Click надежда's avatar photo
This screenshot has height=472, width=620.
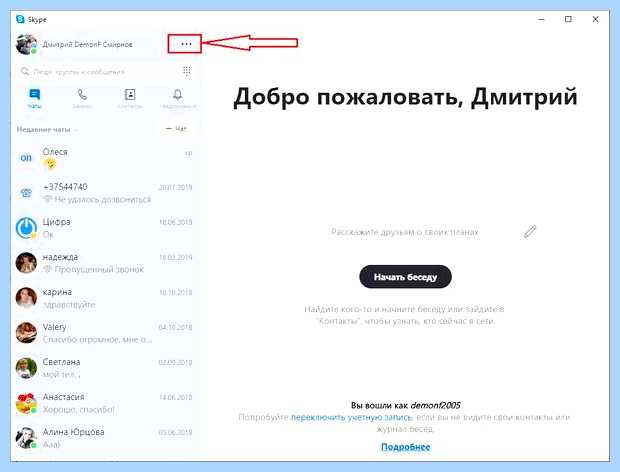[26, 263]
